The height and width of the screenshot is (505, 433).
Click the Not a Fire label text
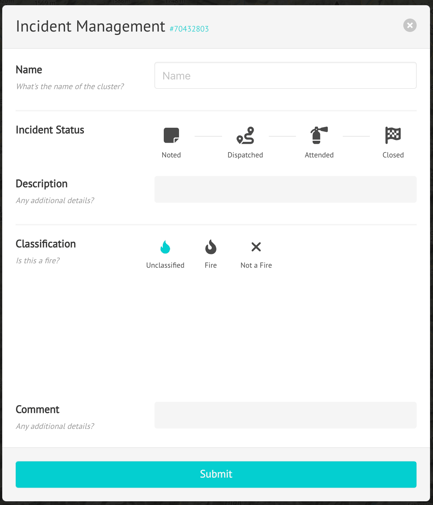coord(256,265)
